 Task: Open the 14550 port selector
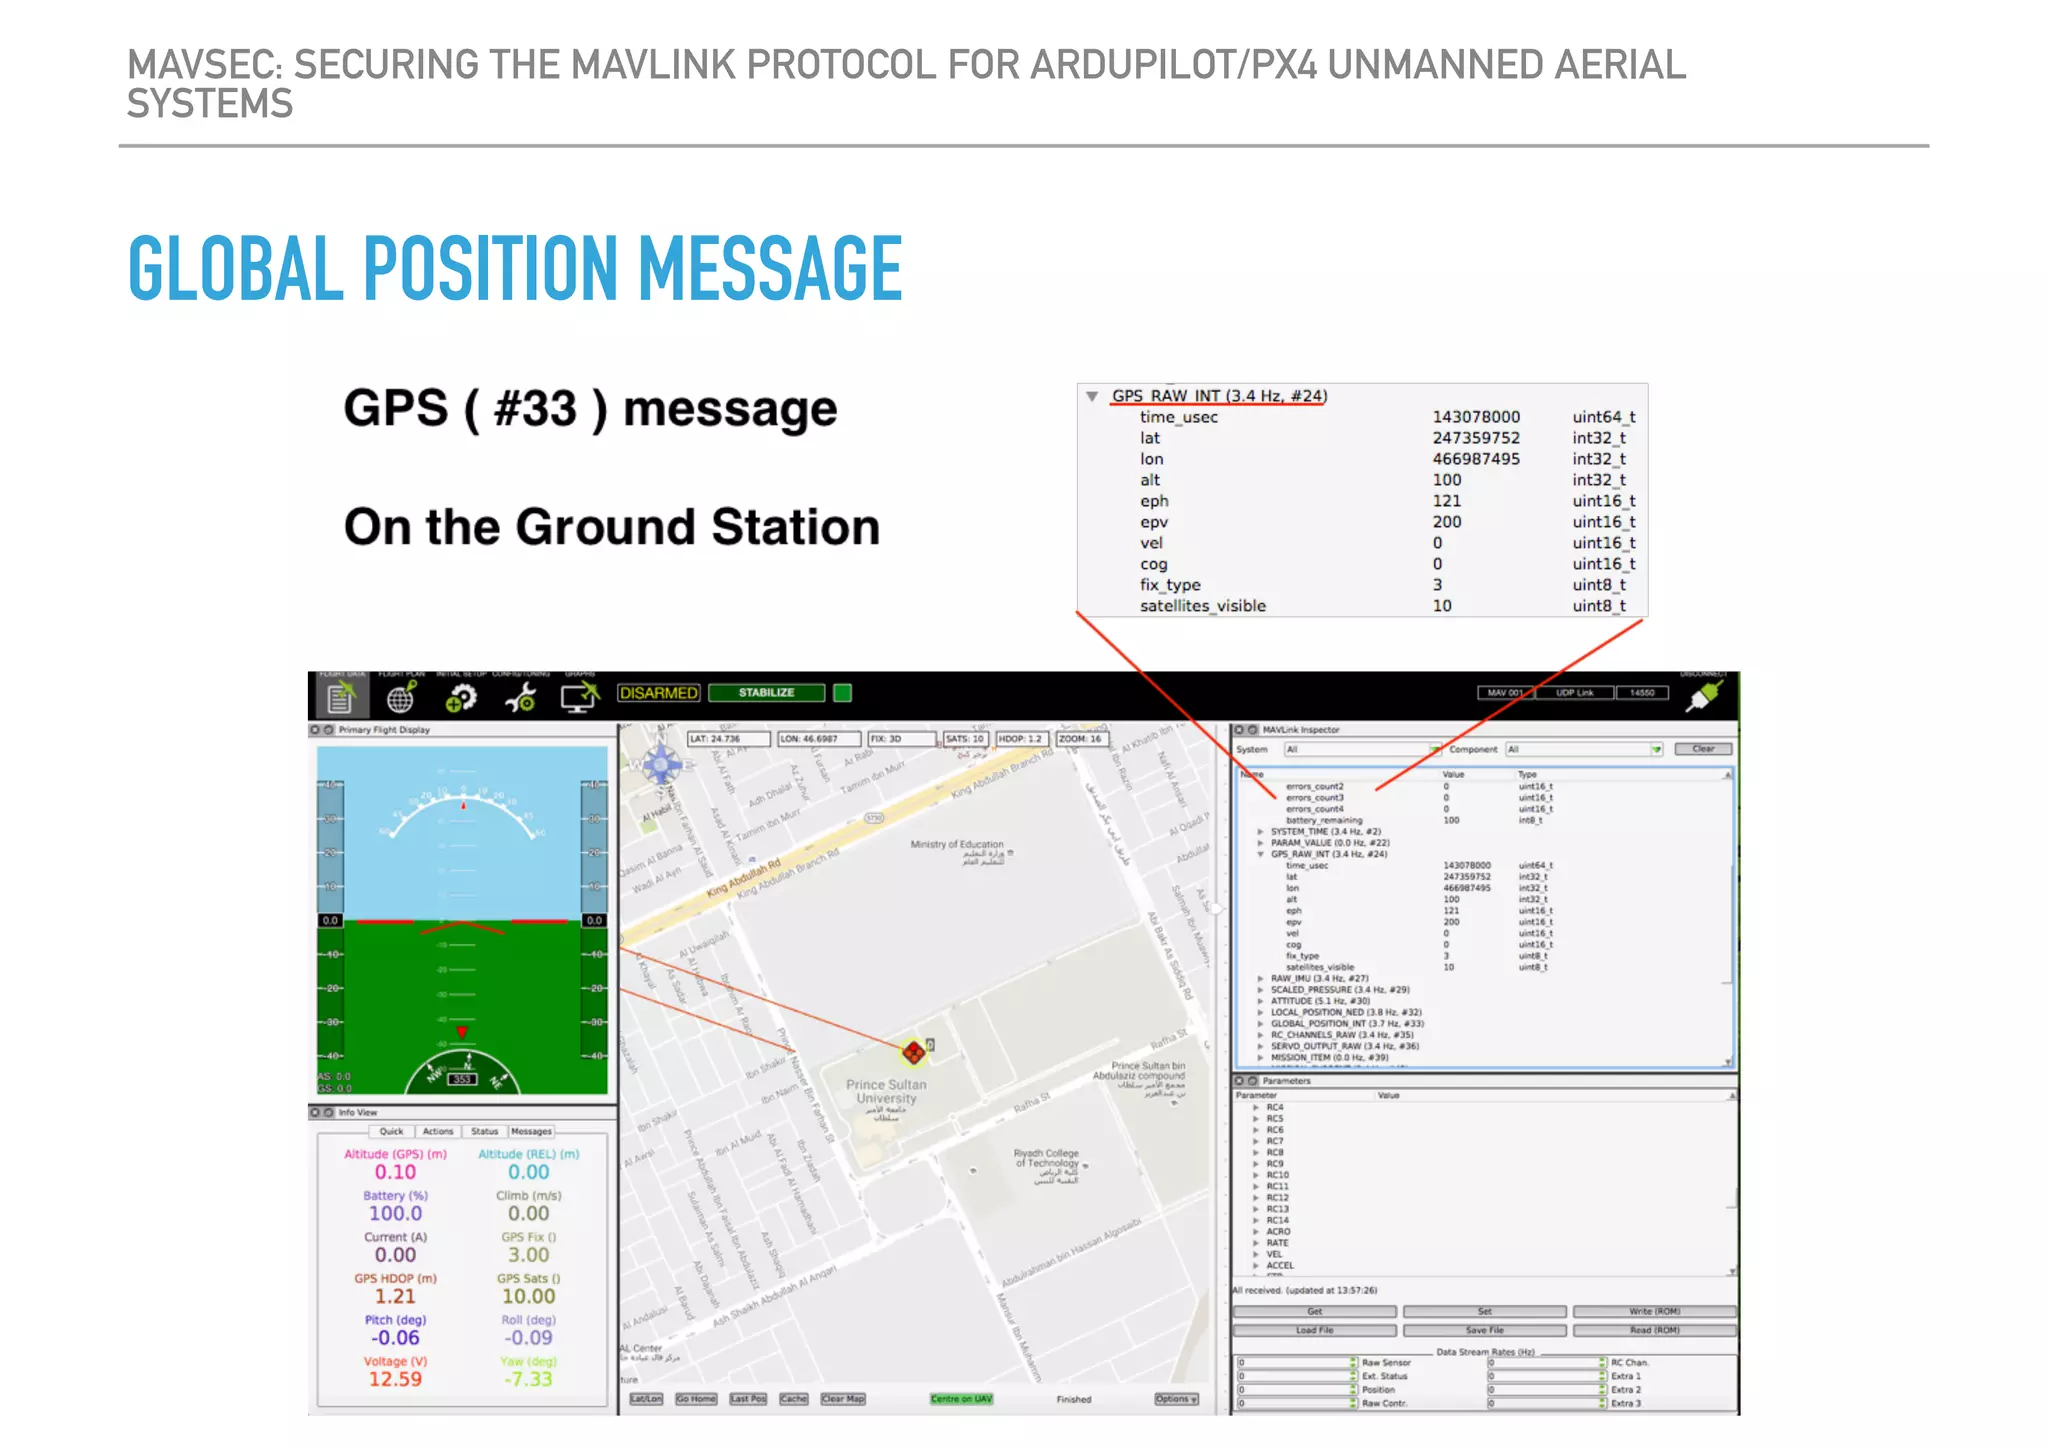click(x=1642, y=693)
